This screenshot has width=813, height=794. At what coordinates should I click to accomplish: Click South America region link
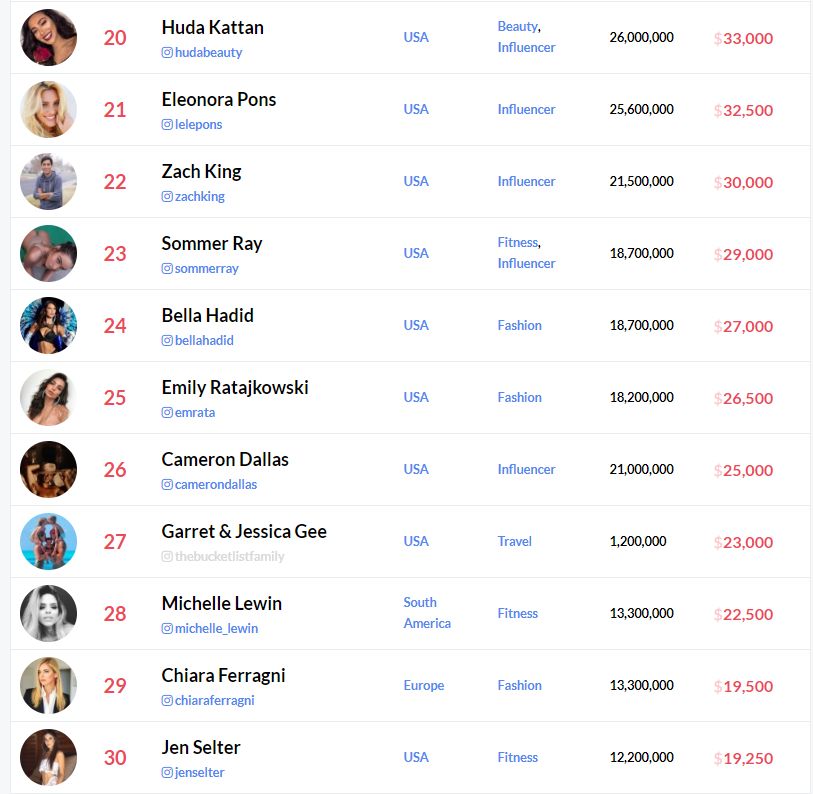(427, 613)
